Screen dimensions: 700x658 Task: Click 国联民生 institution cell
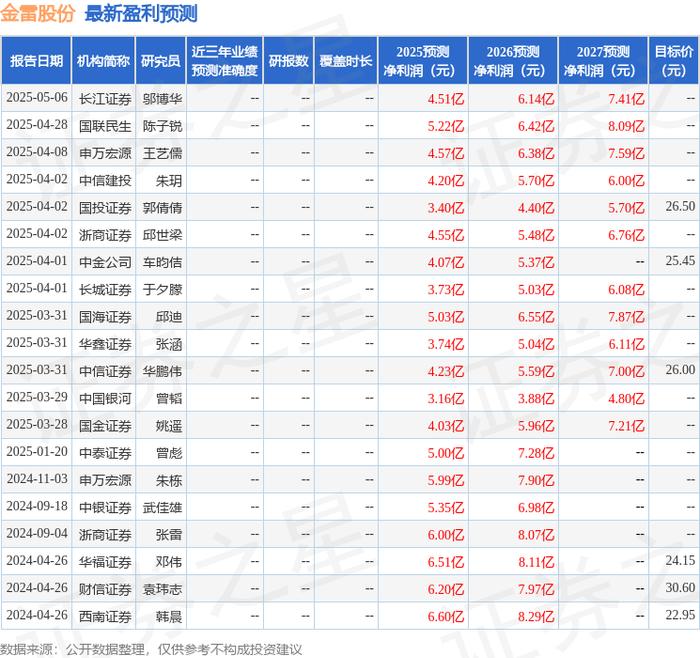click(105, 126)
